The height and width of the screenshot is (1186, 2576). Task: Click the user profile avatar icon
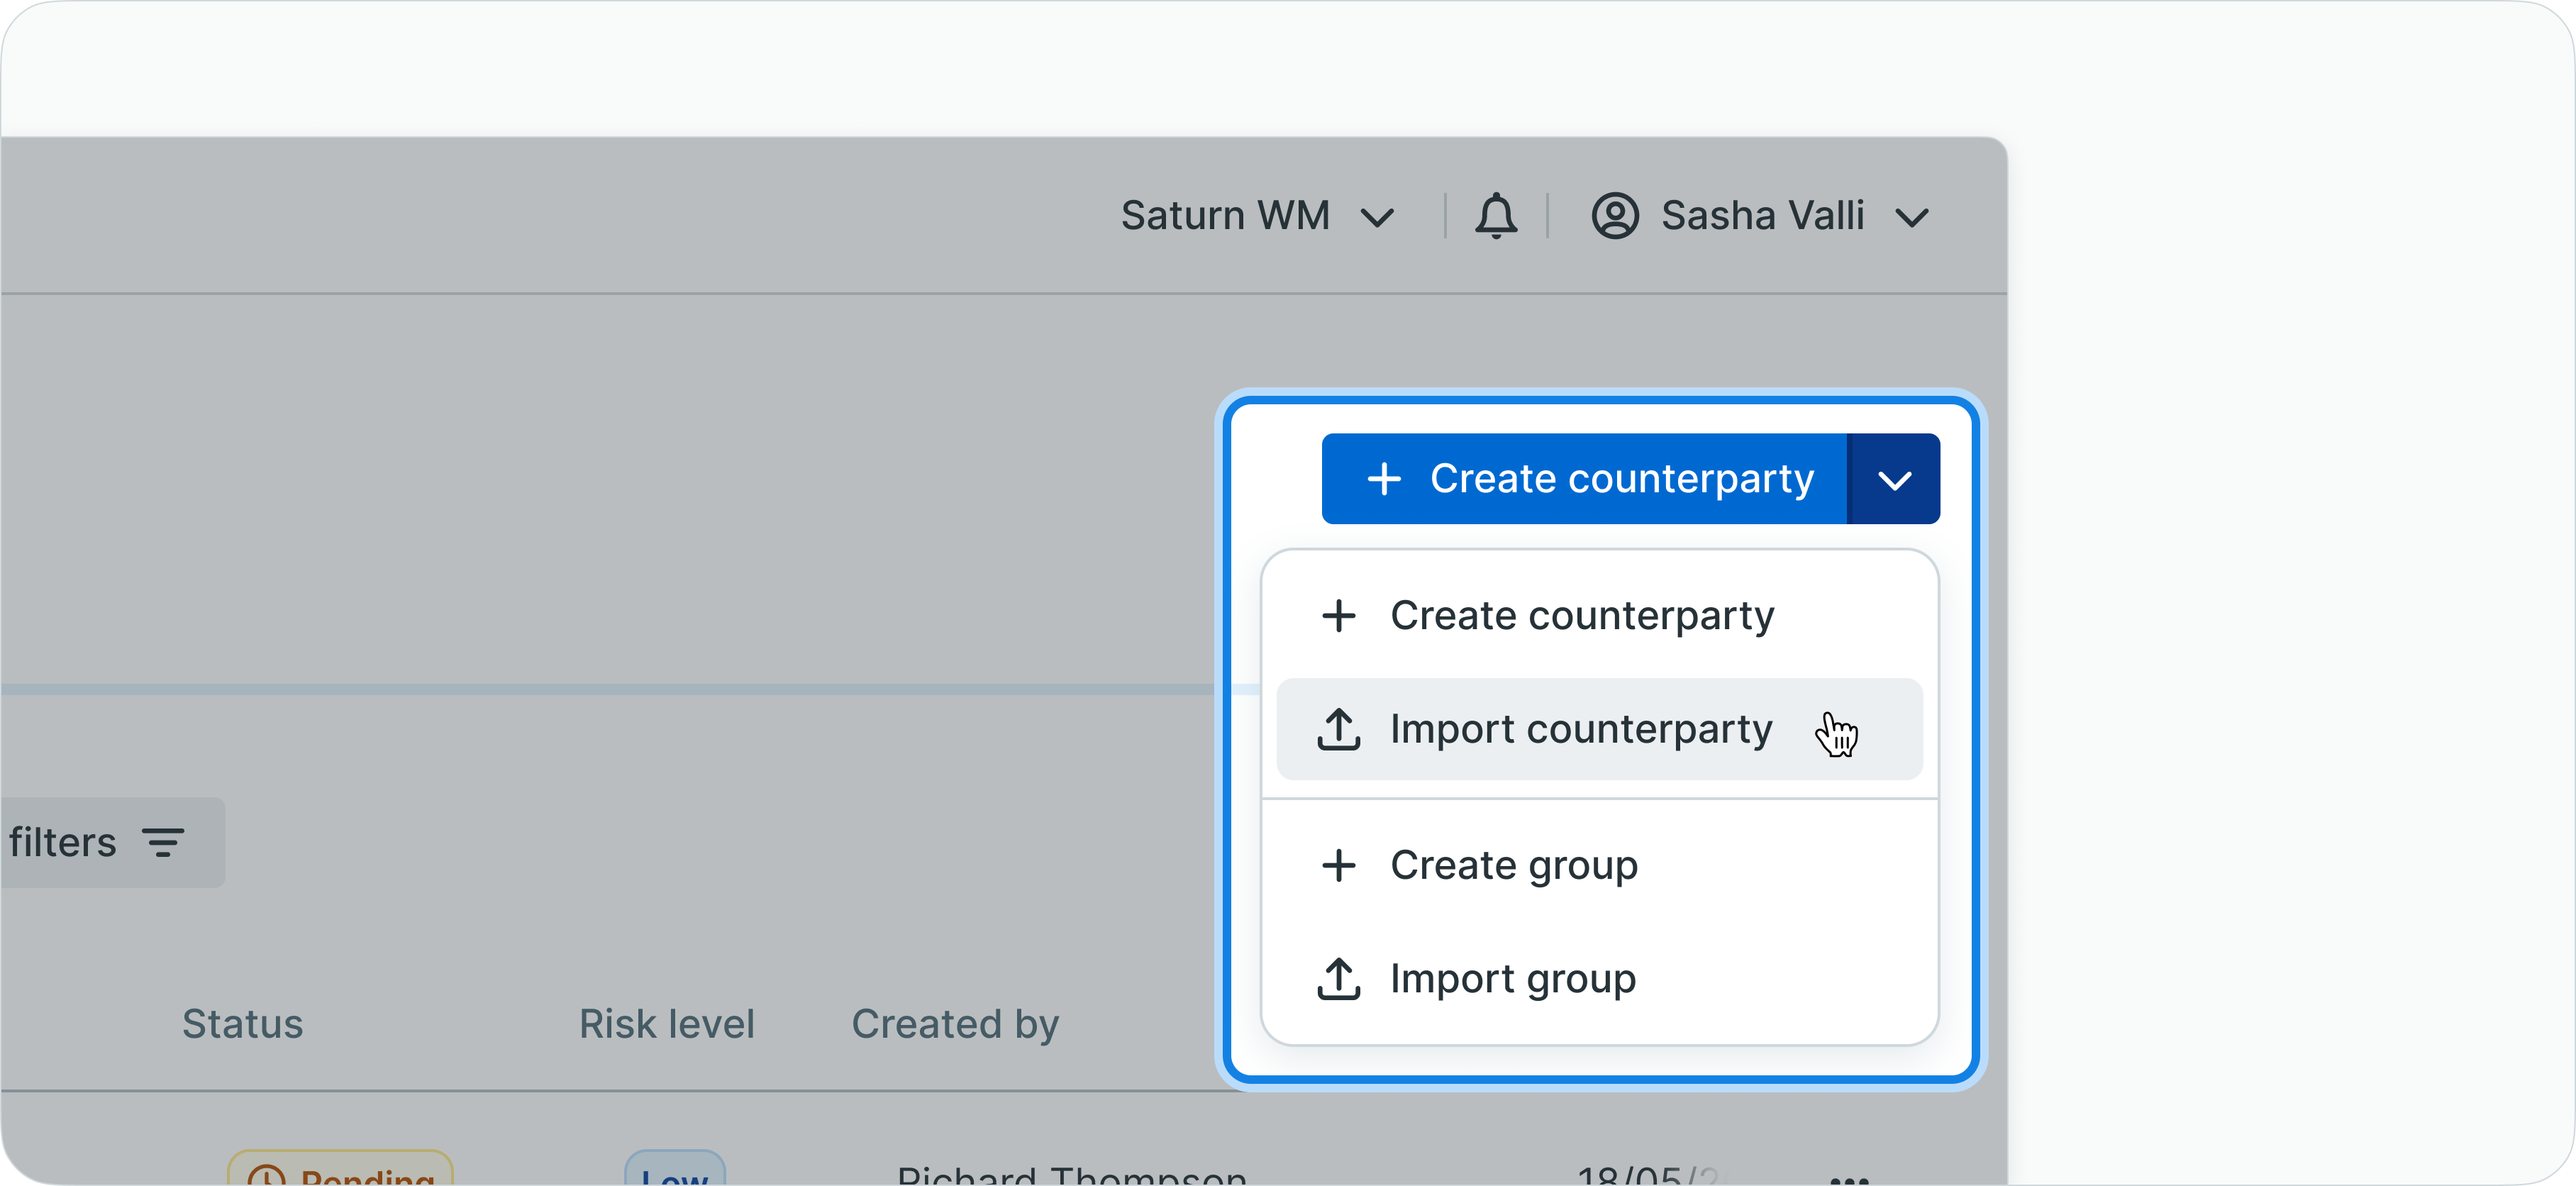coord(1614,216)
